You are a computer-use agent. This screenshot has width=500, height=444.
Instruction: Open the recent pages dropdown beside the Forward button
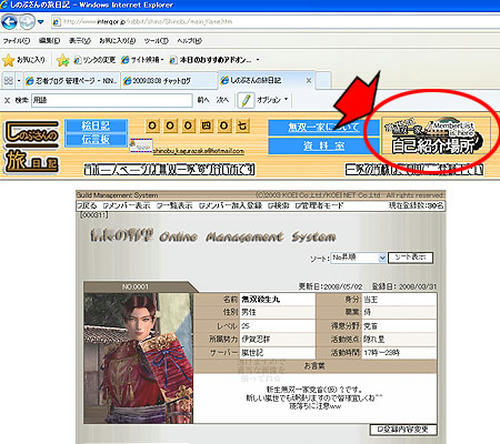coord(41,22)
